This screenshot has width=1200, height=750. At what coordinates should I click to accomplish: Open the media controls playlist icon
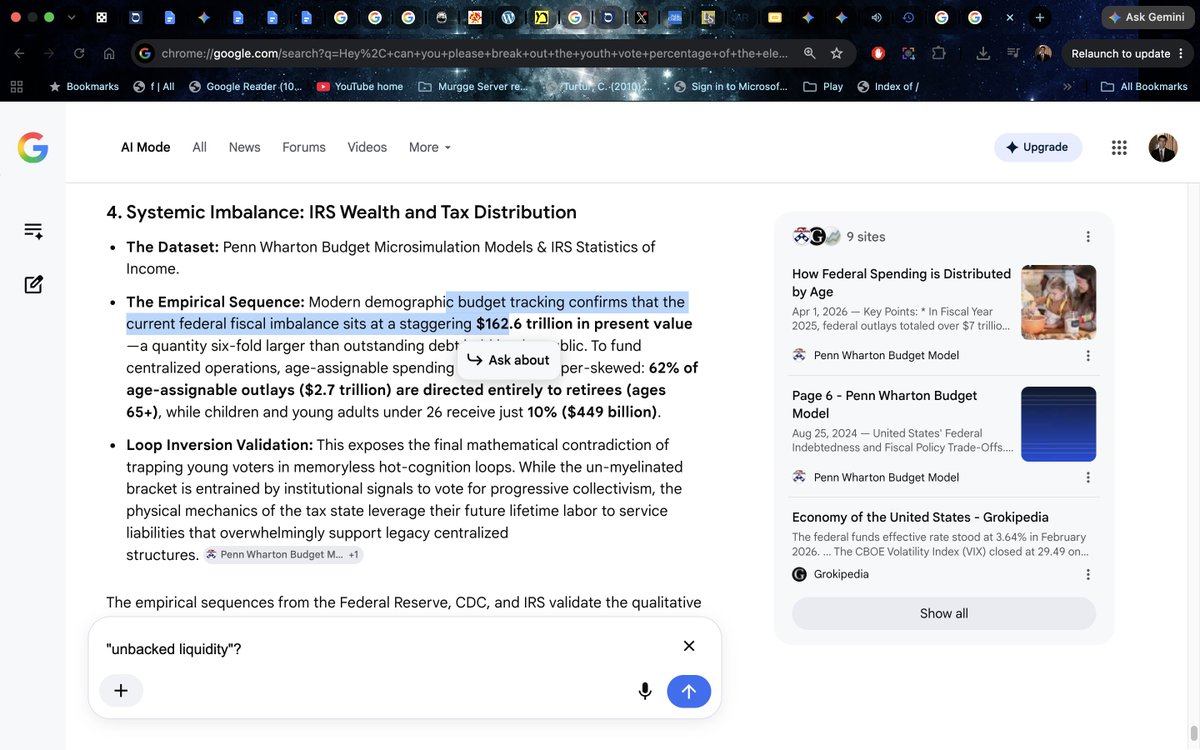coord(1013,54)
